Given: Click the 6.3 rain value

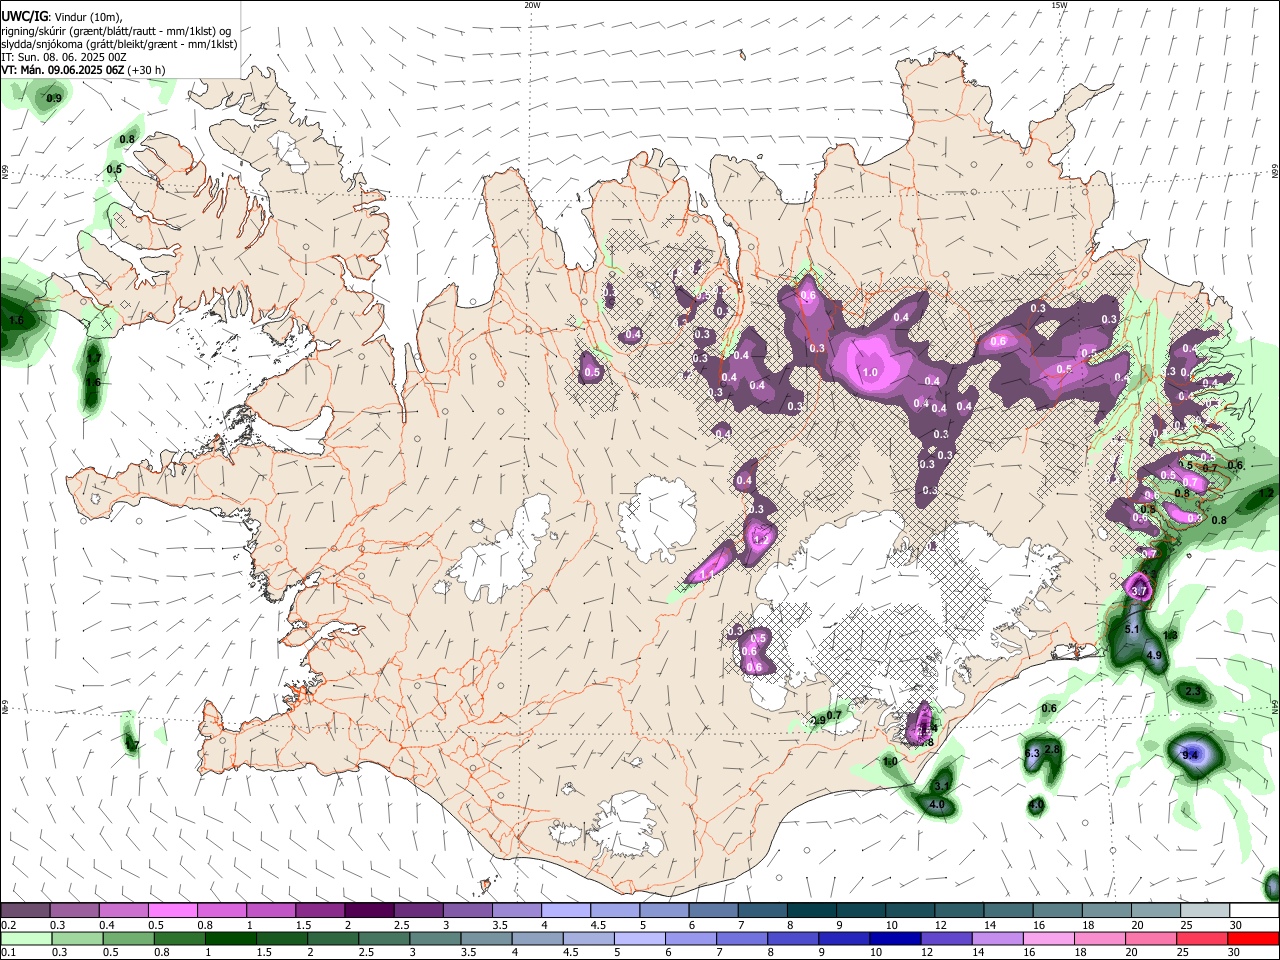Looking at the screenshot, I should 1032,752.
